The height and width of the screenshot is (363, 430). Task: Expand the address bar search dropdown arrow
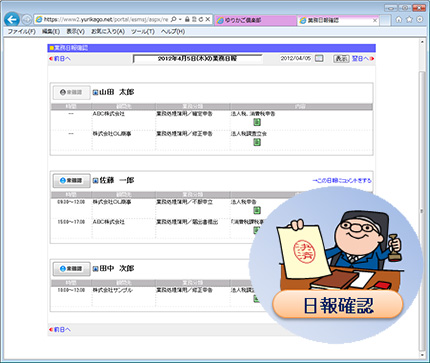(180, 20)
